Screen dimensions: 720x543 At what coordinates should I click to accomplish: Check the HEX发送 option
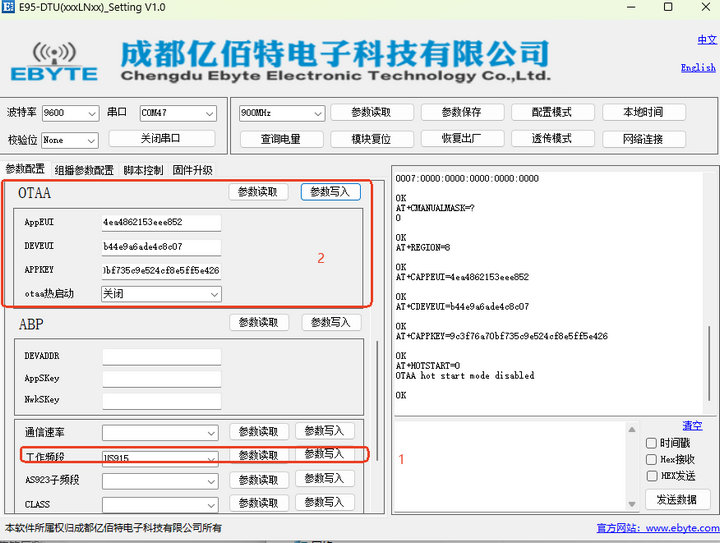tap(652, 476)
